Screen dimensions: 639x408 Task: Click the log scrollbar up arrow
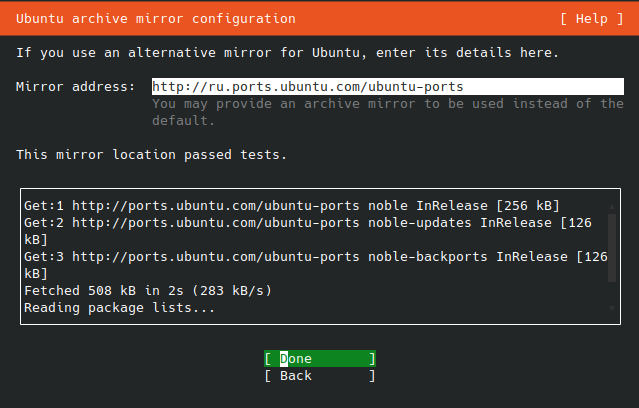[612, 207]
